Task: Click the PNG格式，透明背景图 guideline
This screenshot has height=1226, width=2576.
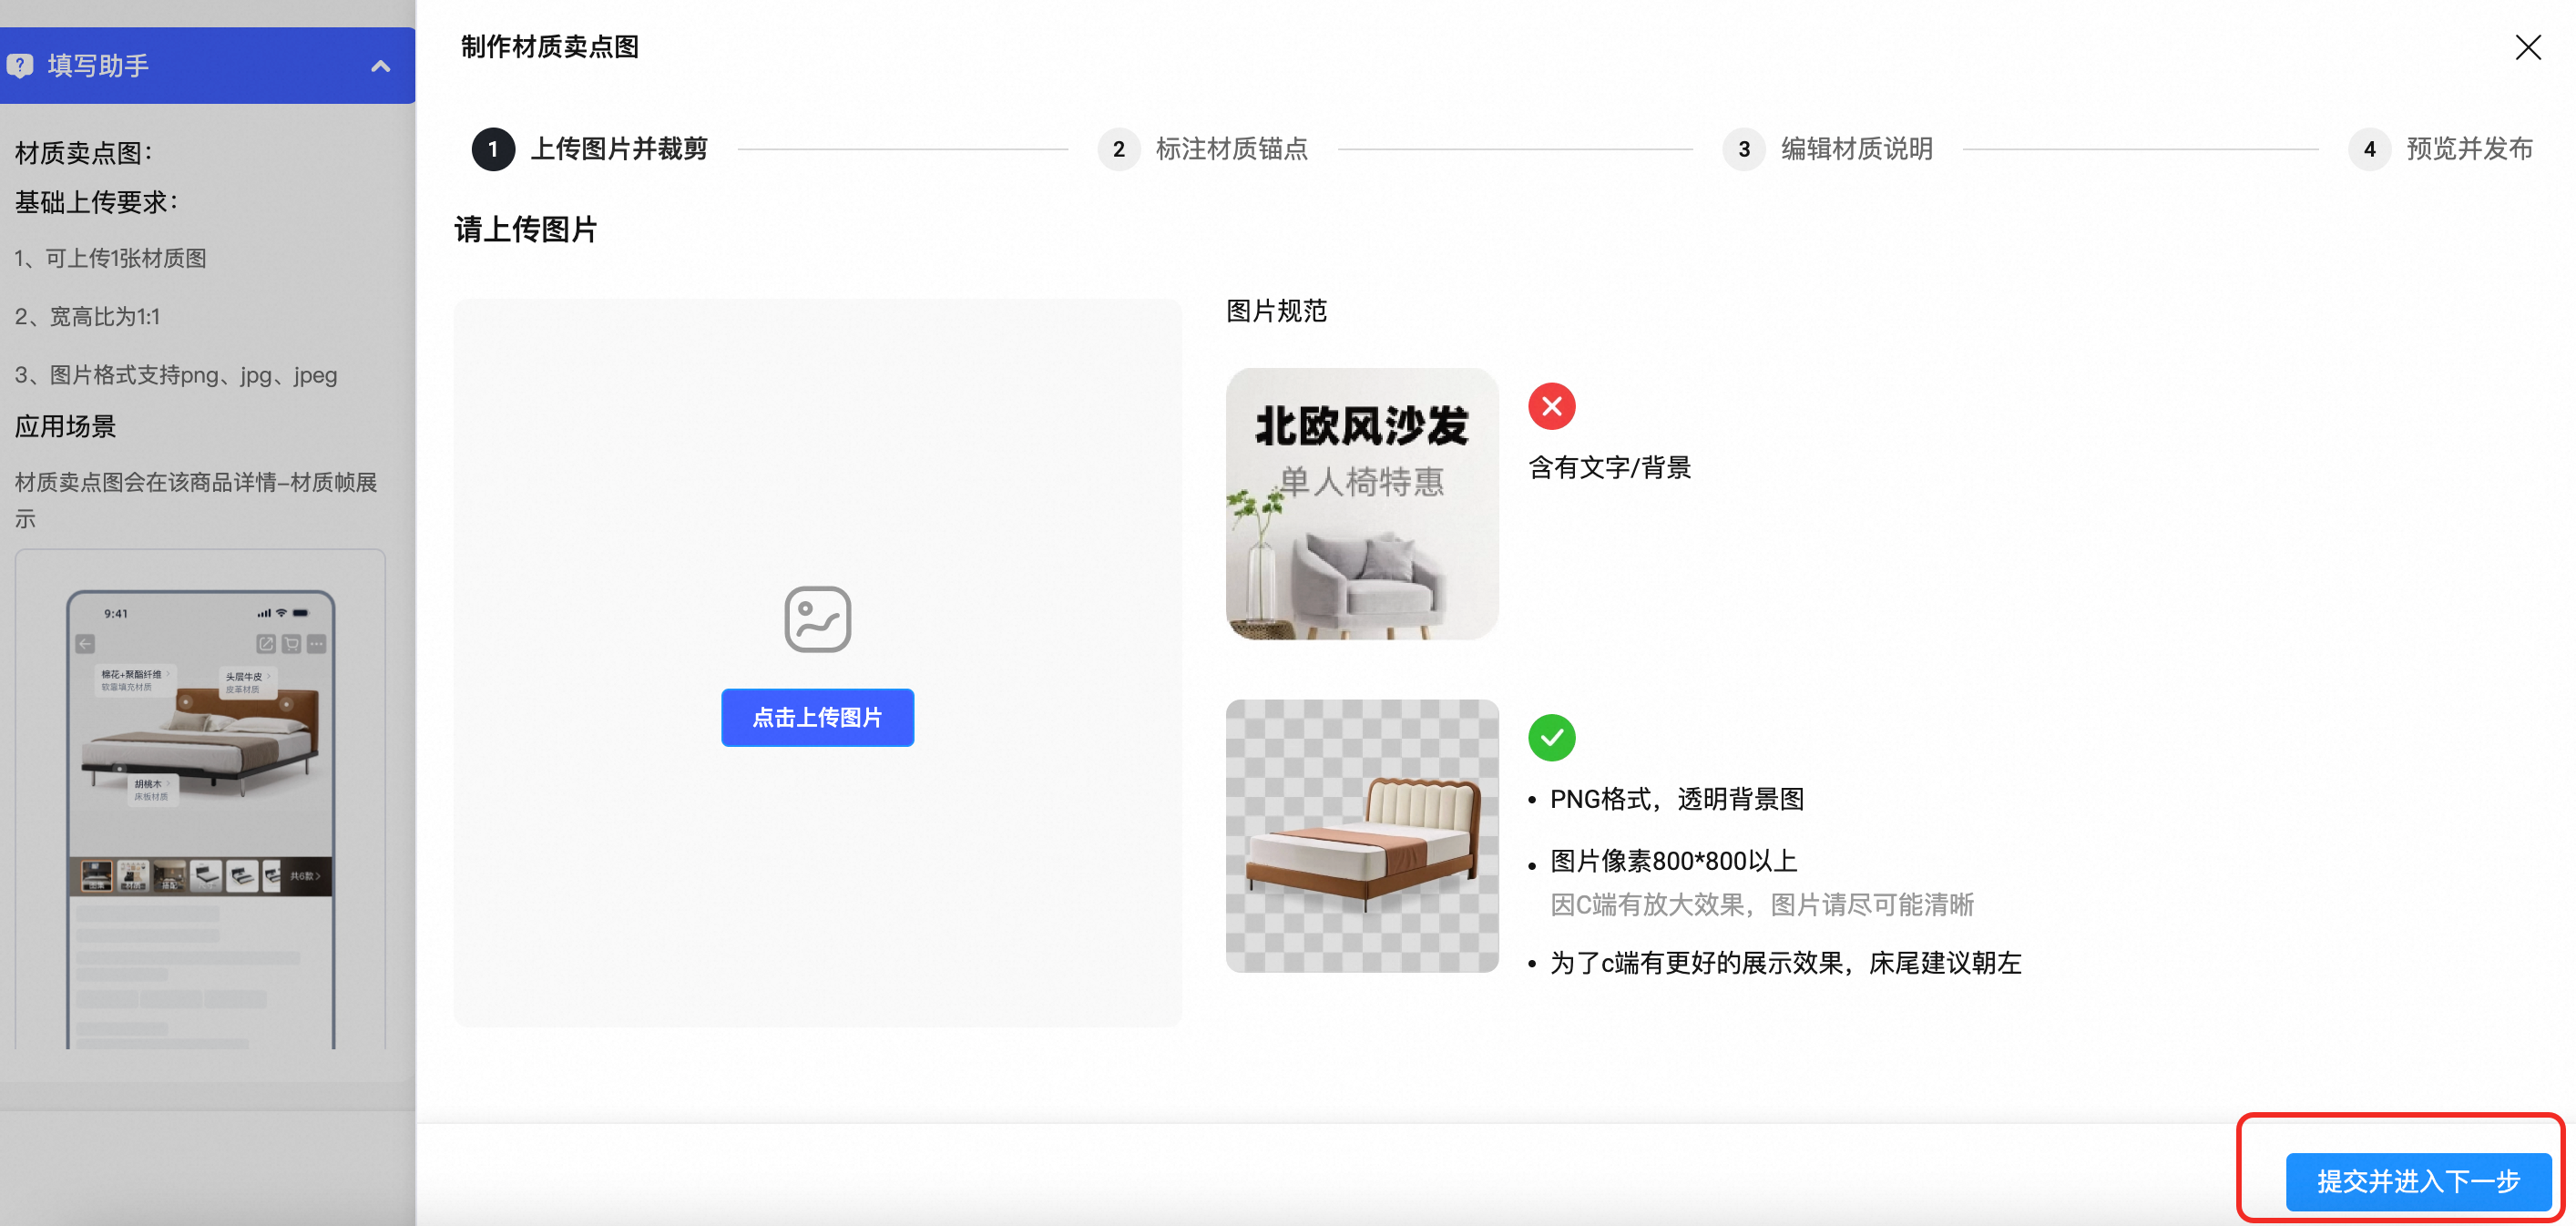Action: (x=1677, y=799)
